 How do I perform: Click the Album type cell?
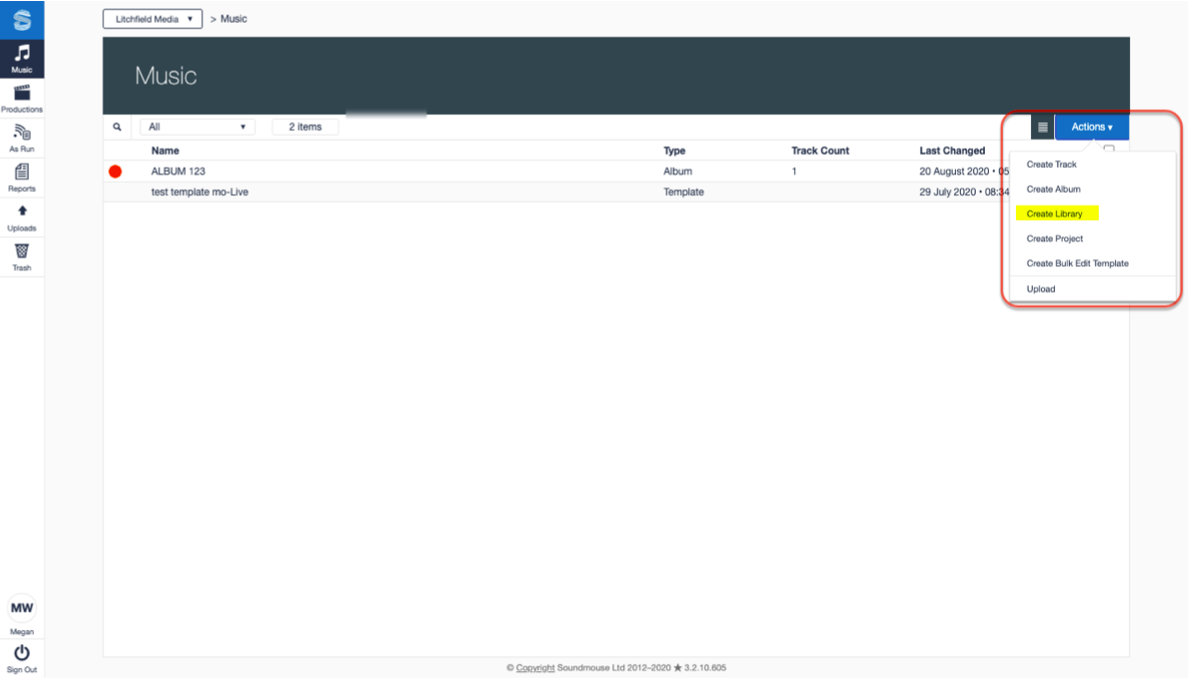(677, 172)
